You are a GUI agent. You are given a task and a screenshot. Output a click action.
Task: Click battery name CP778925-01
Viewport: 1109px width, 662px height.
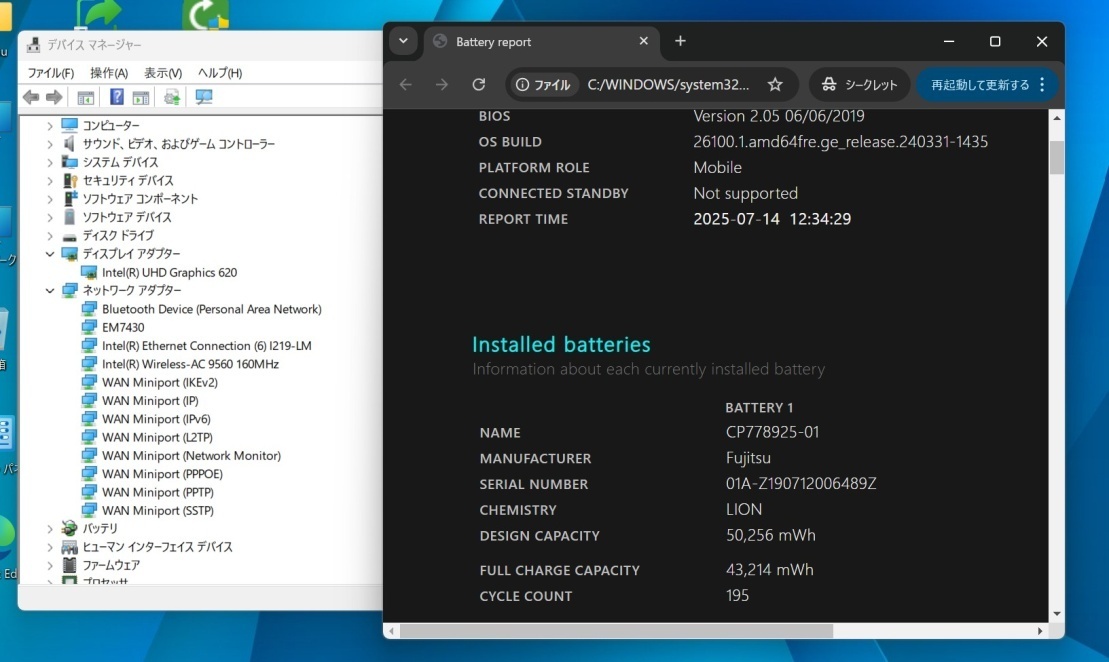point(772,432)
